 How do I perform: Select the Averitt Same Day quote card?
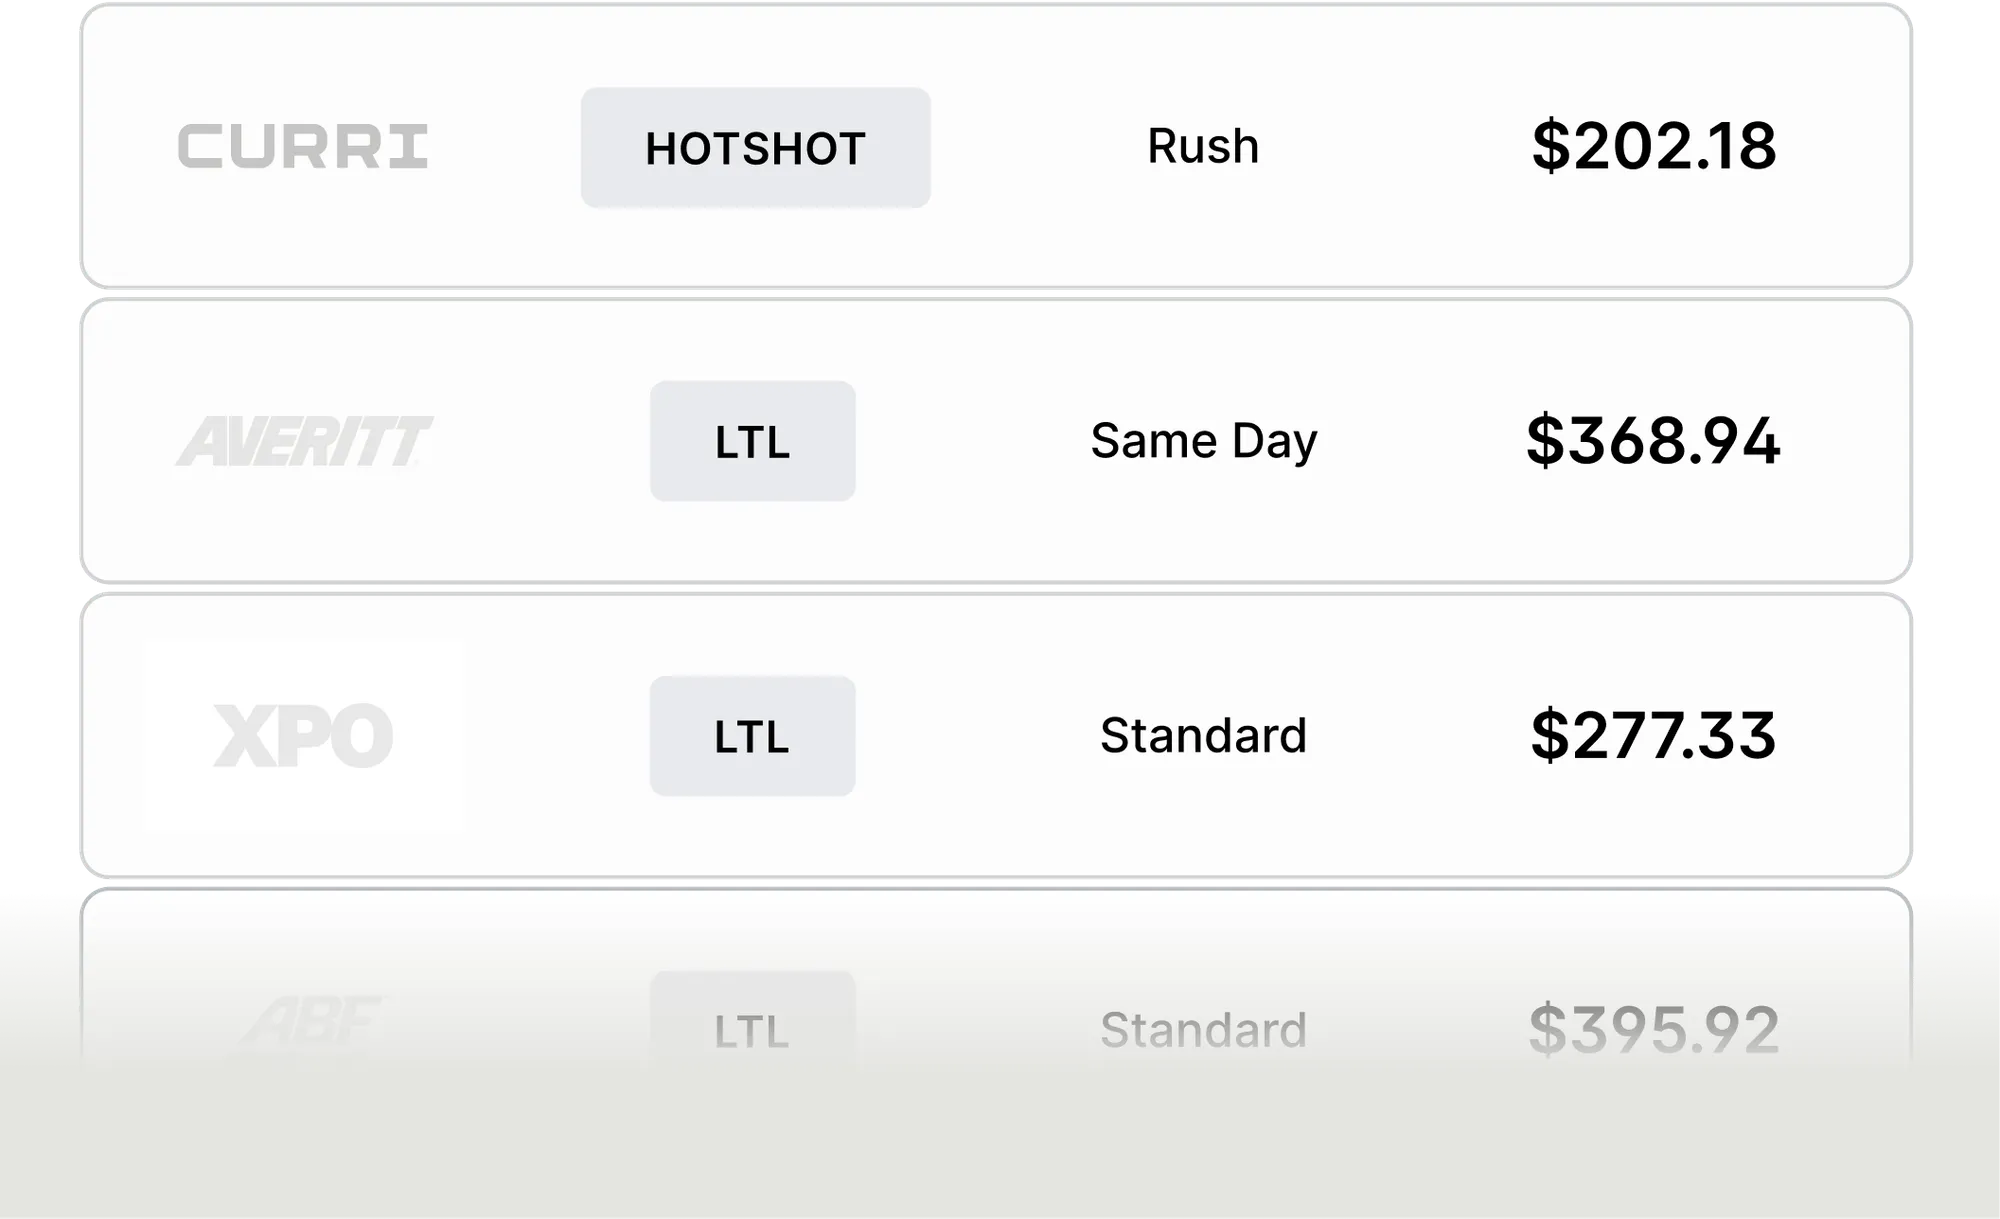[x=996, y=441]
